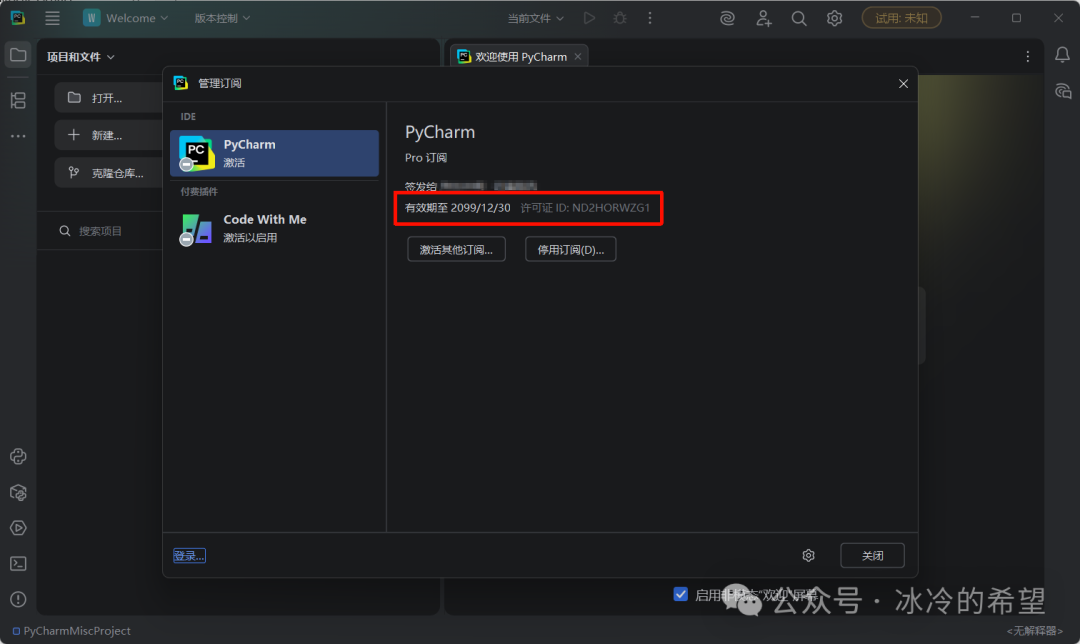Open Search Everywhere magnifier icon
Screen dimensions: 1080x644
799,19
